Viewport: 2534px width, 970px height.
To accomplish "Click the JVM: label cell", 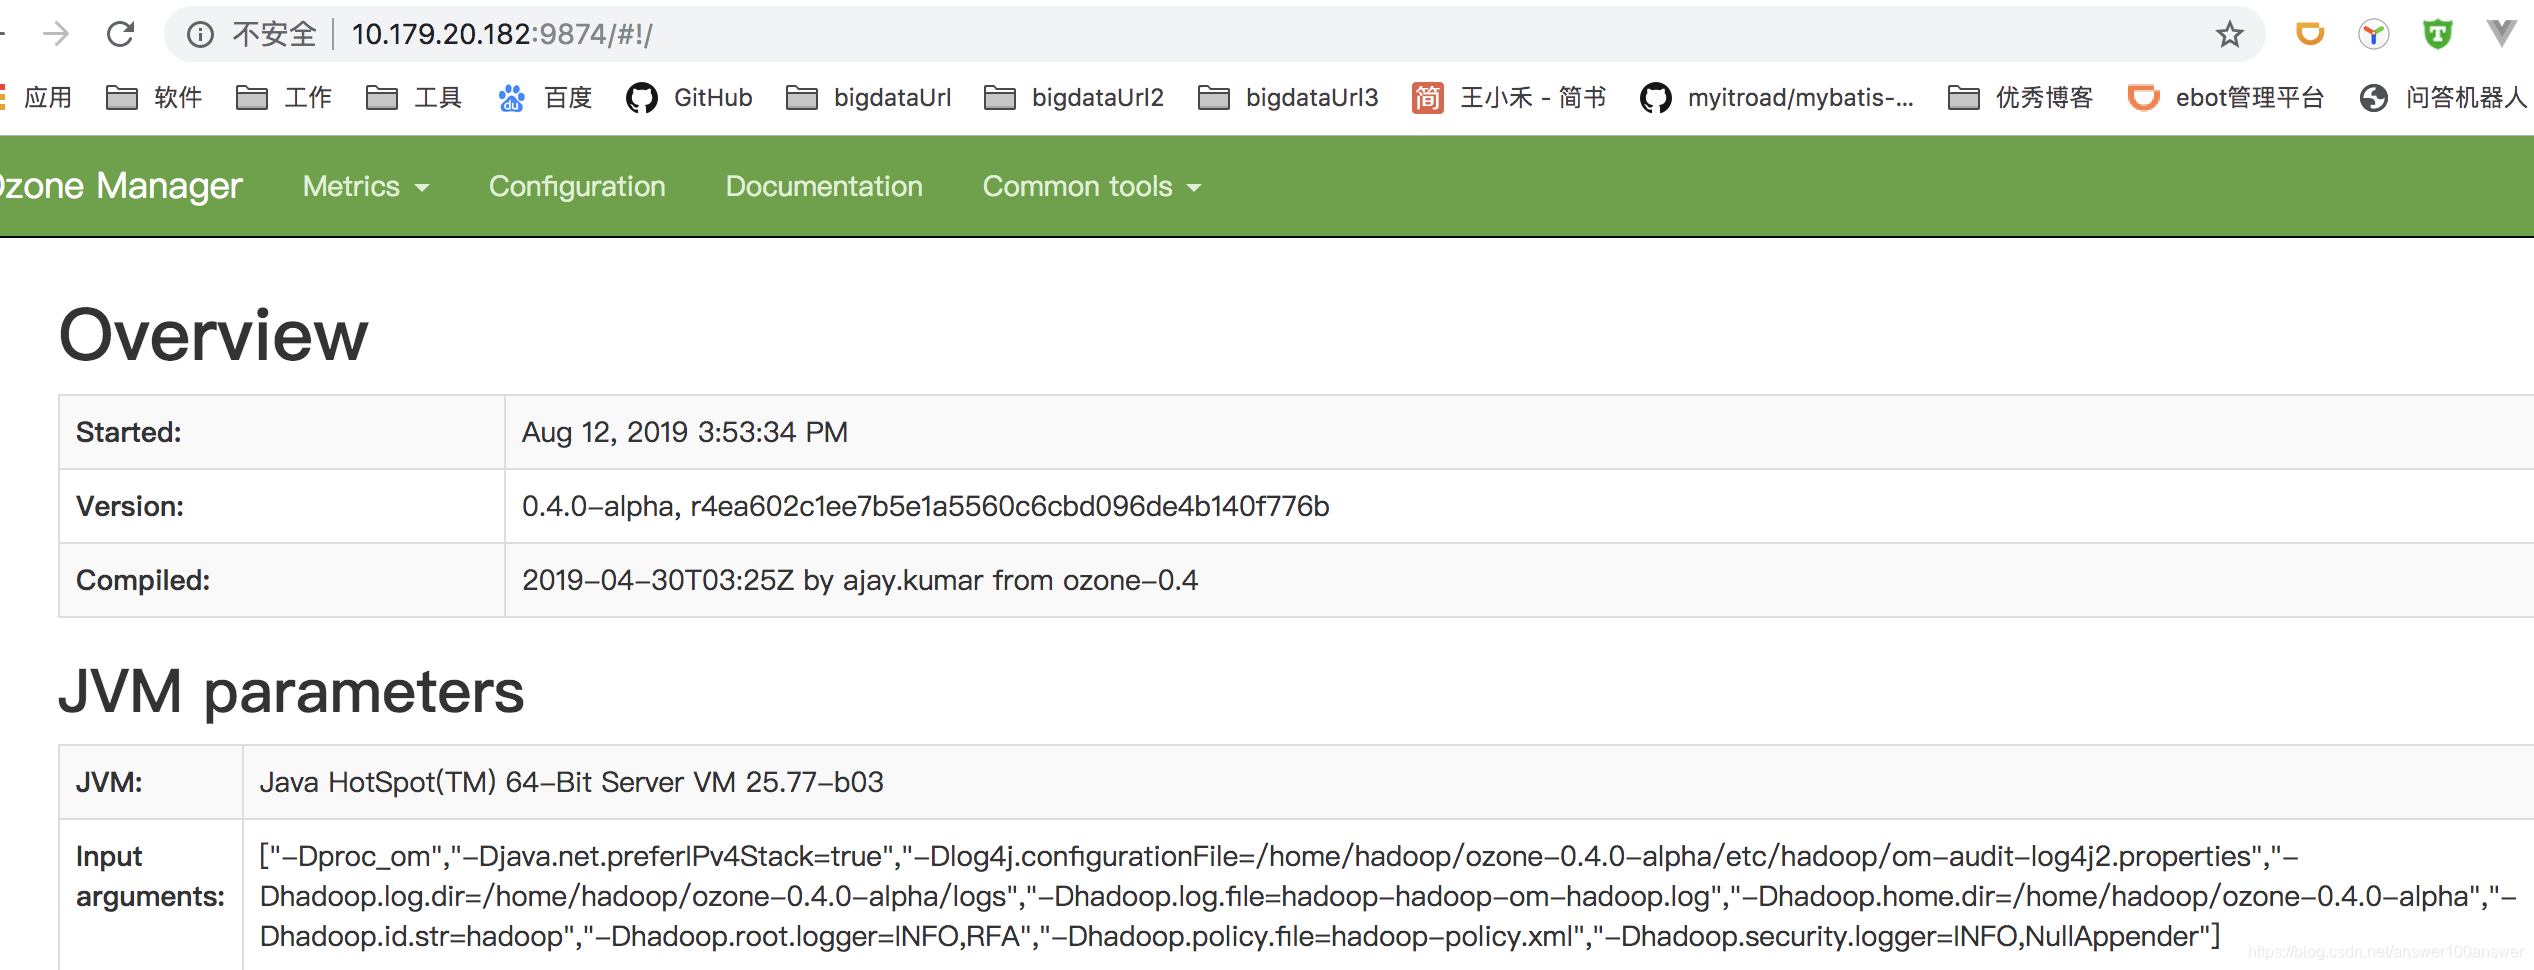I will click(151, 782).
